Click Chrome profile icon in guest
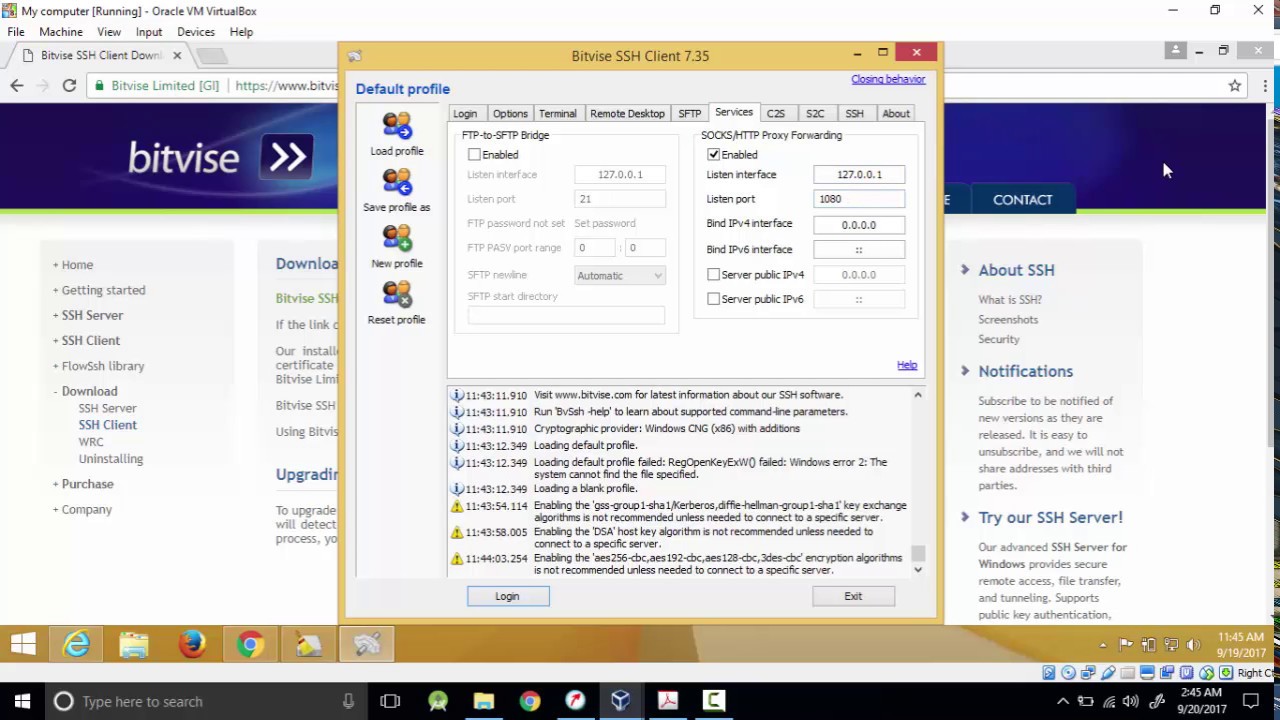 (x=1175, y=50)
